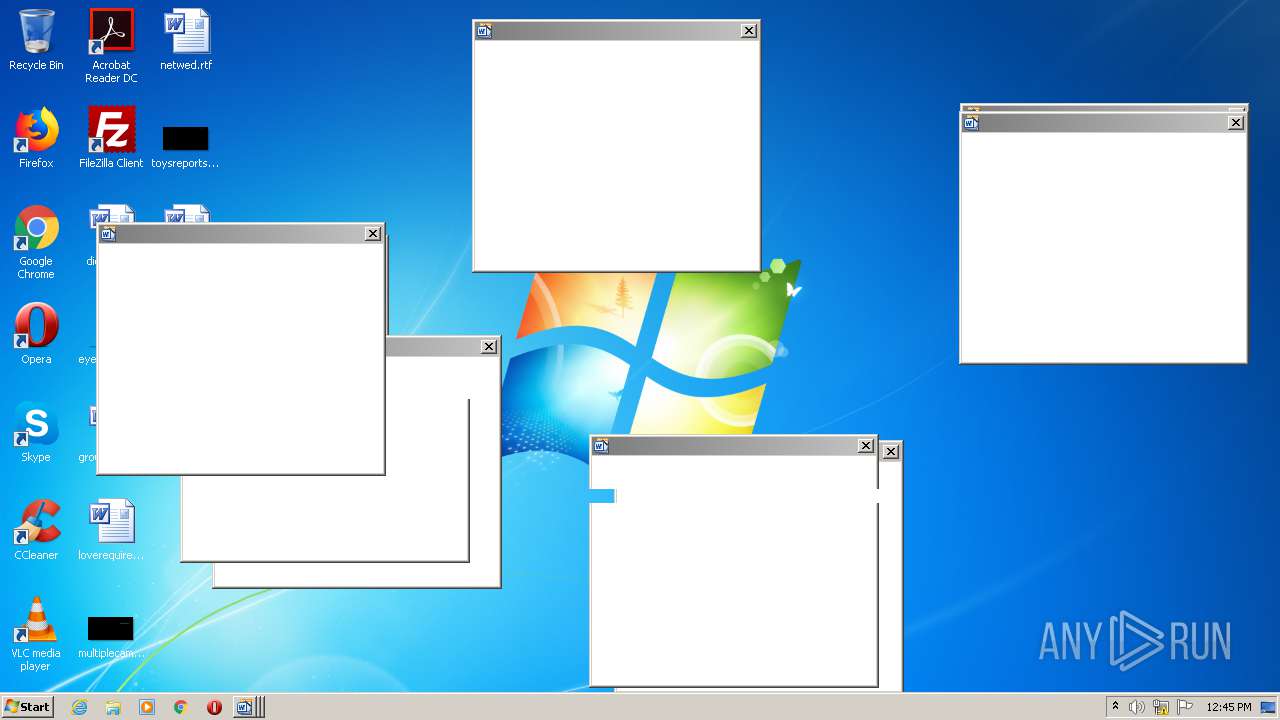Select the loverequire document icon
This screenshot has height=720, width=1280.
[111, 530]
